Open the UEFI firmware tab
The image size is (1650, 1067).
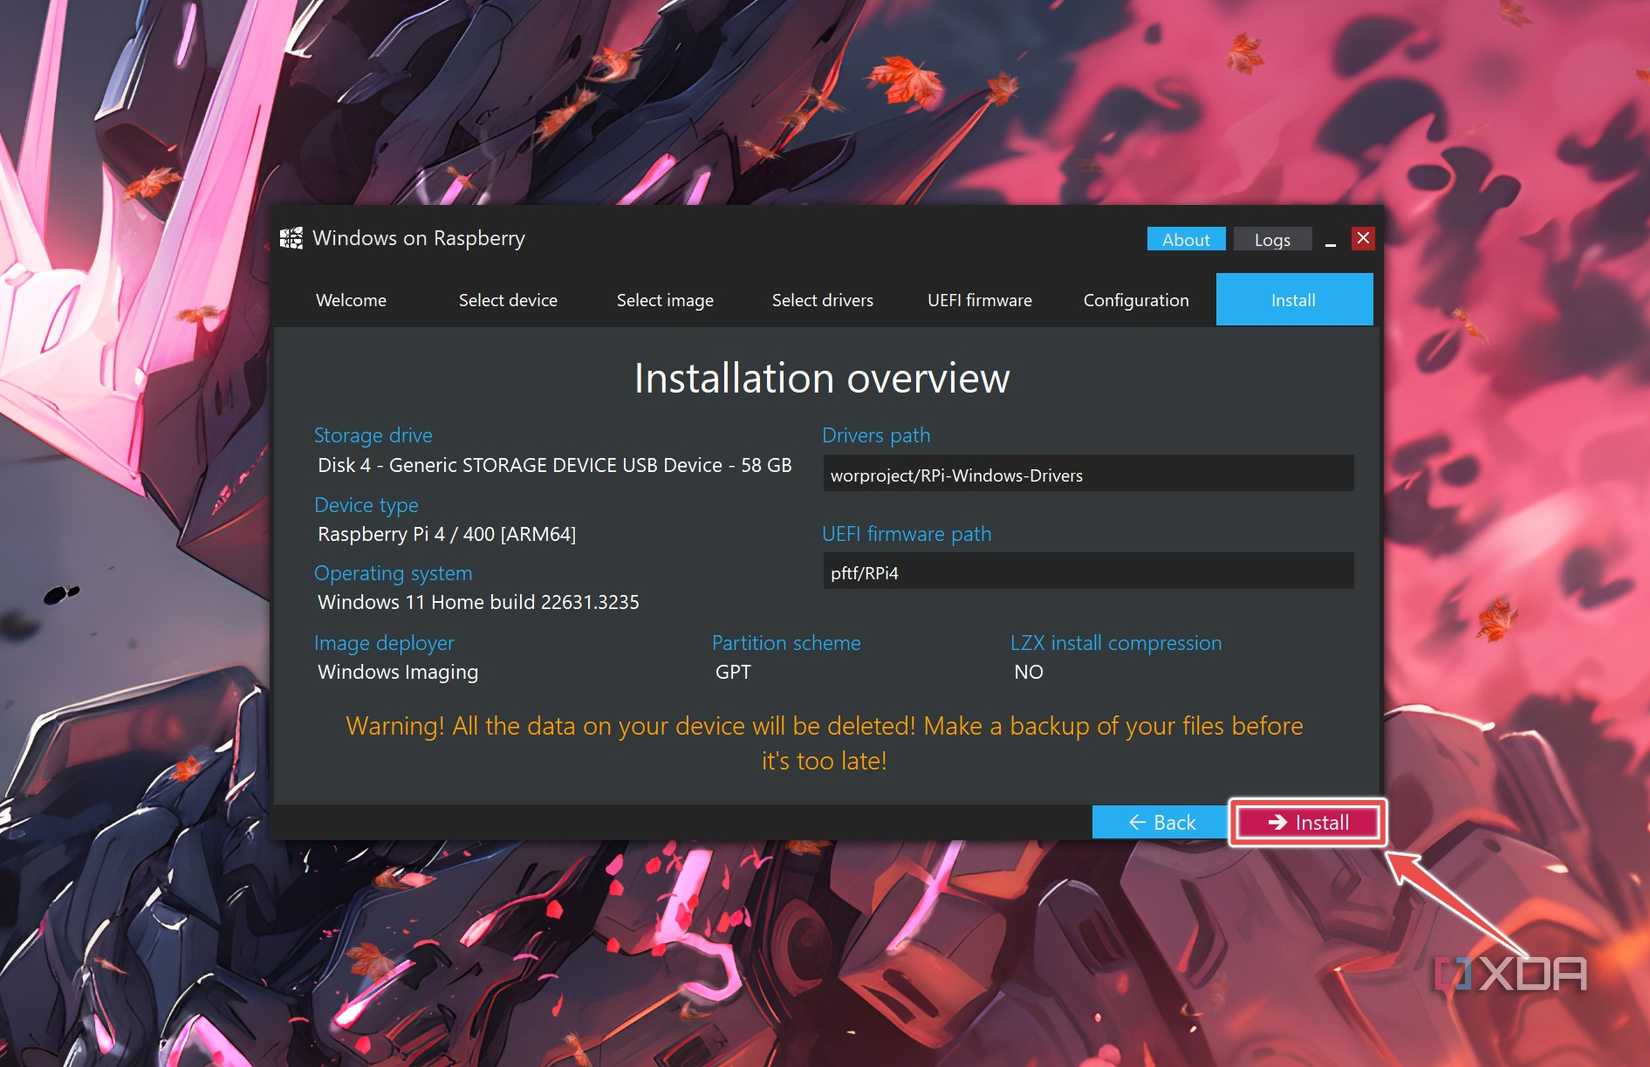pyautogui.click(x=979, y=299)
